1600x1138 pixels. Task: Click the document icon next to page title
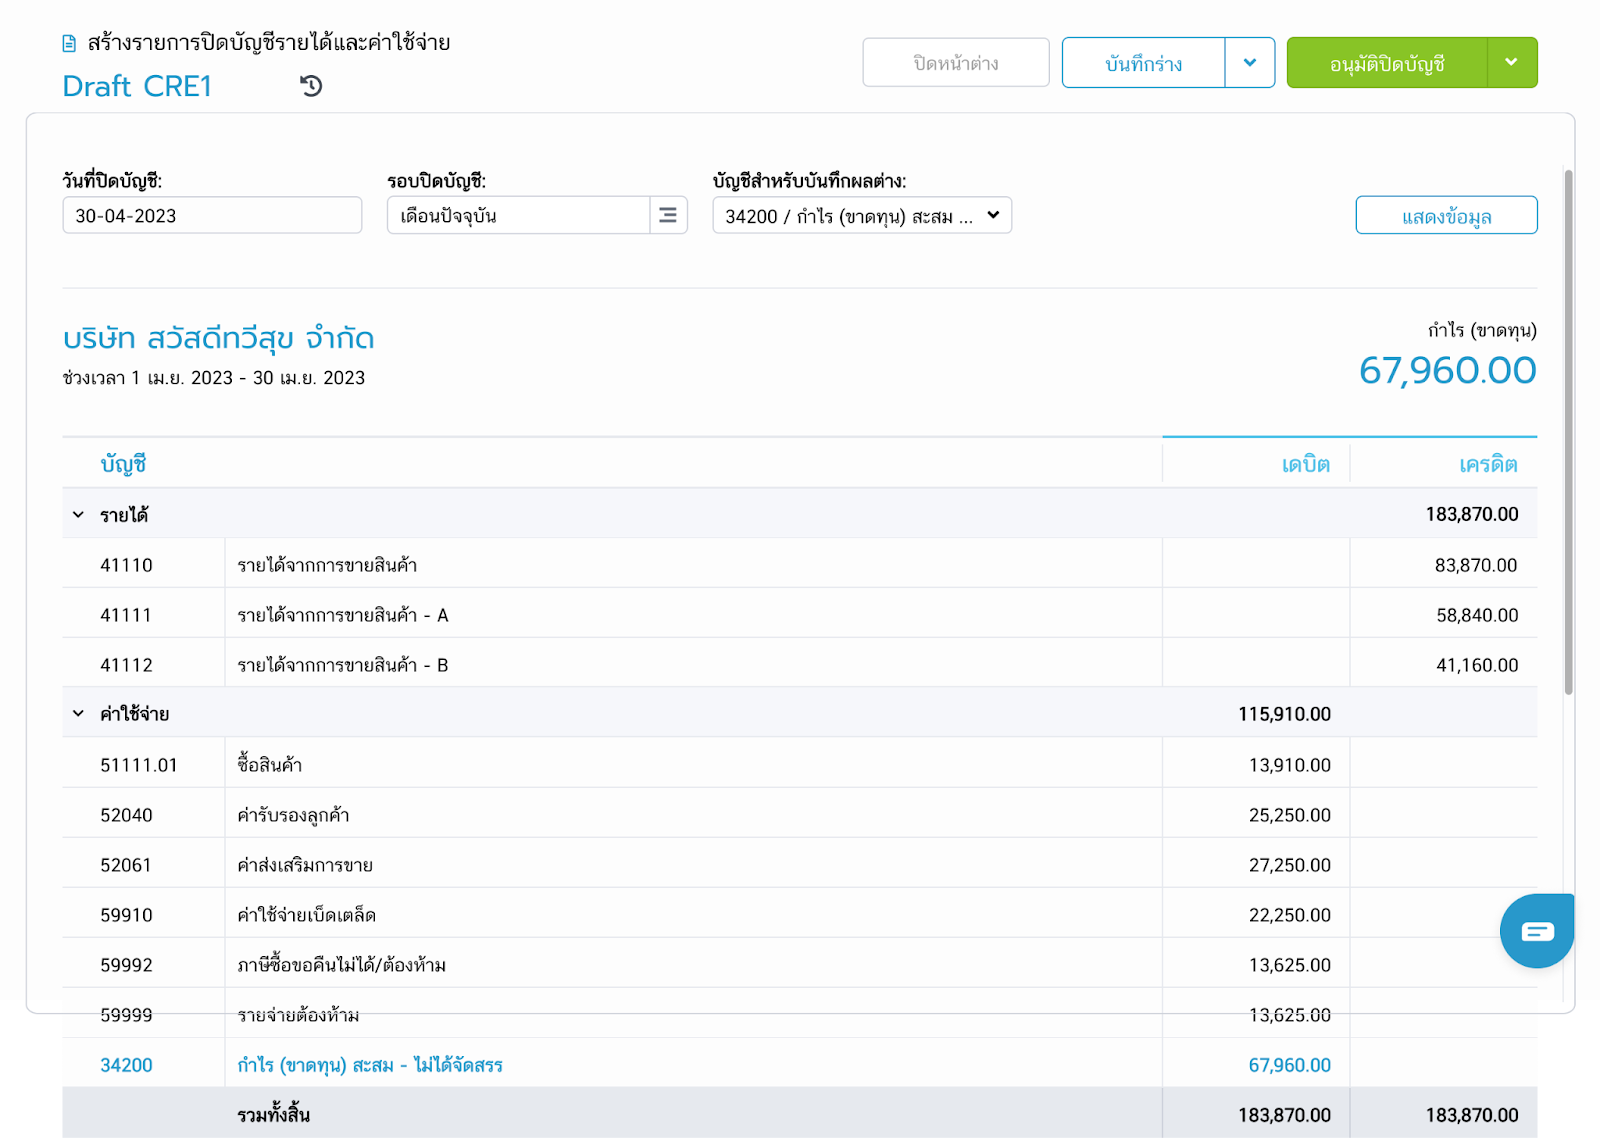[69, 43]
